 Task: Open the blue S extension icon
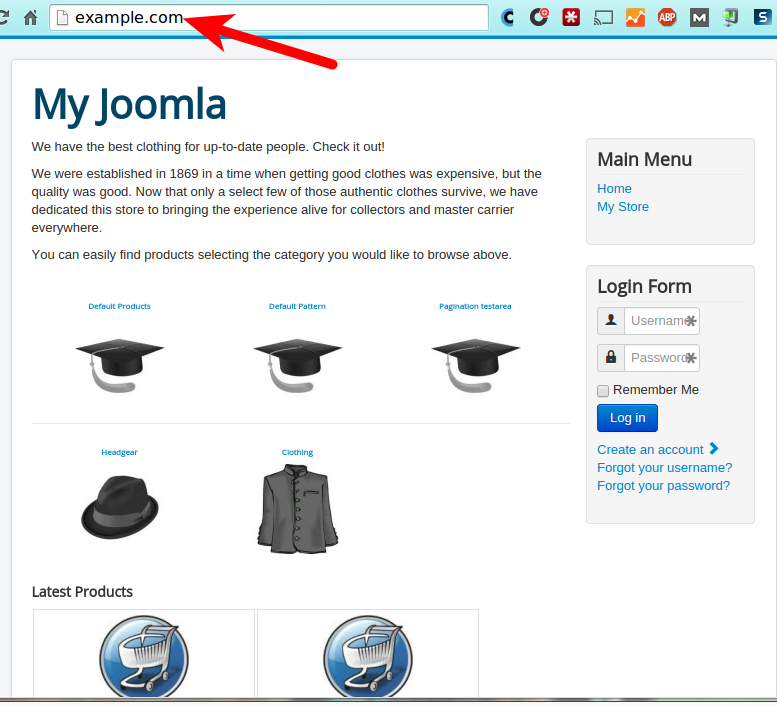click(x=762, y=17)
